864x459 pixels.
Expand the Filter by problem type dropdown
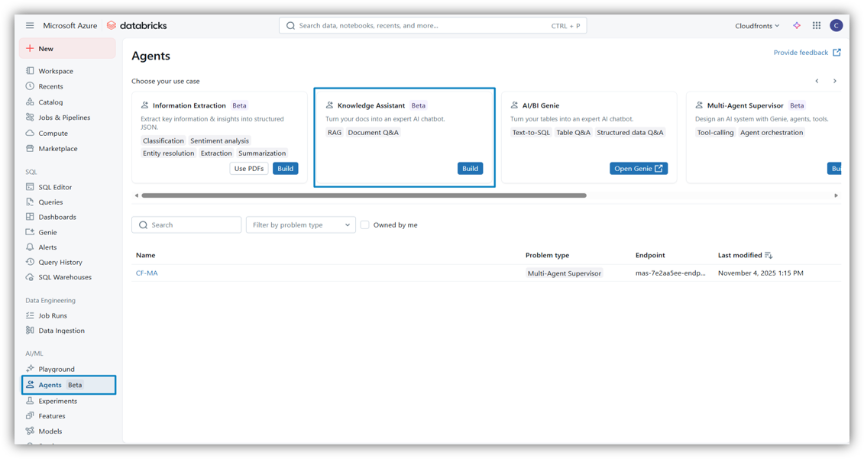(x=300, y=225)
